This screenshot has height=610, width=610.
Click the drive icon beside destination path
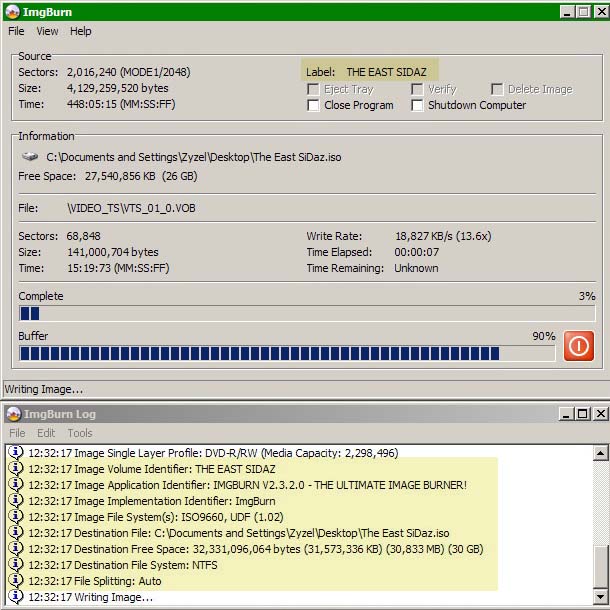(x=30, y=157)
